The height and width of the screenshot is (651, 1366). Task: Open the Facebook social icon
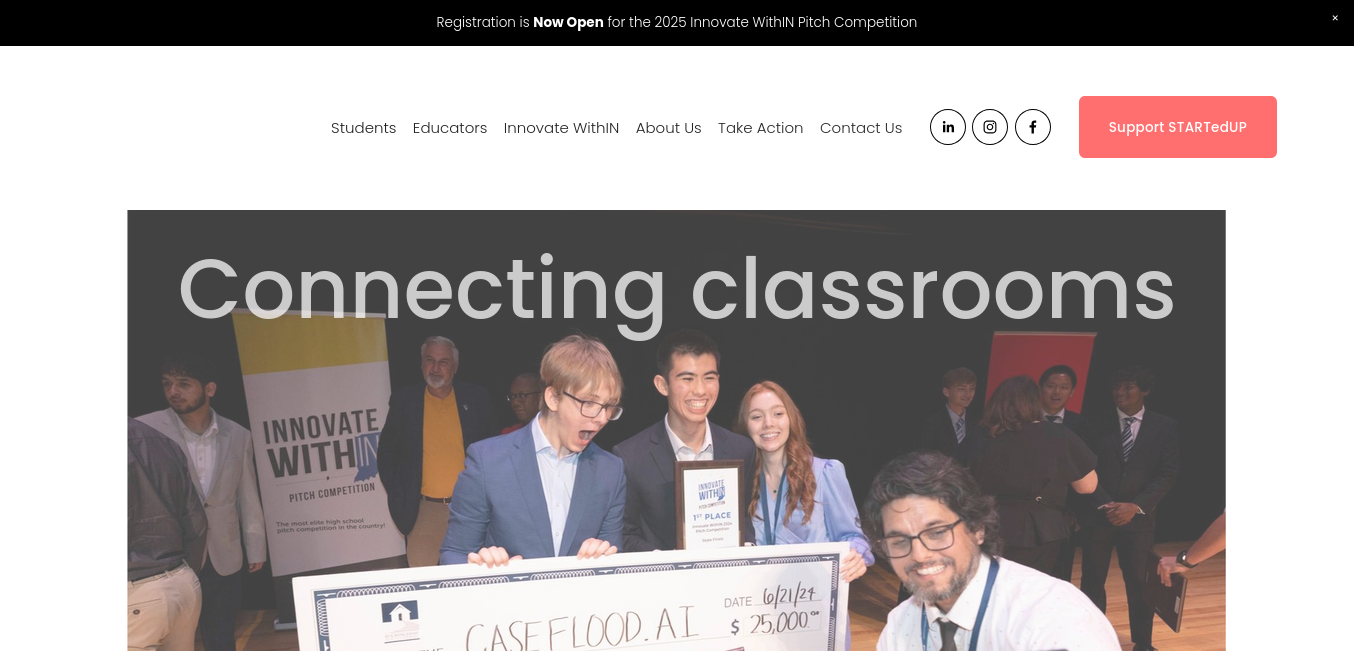1033,127
